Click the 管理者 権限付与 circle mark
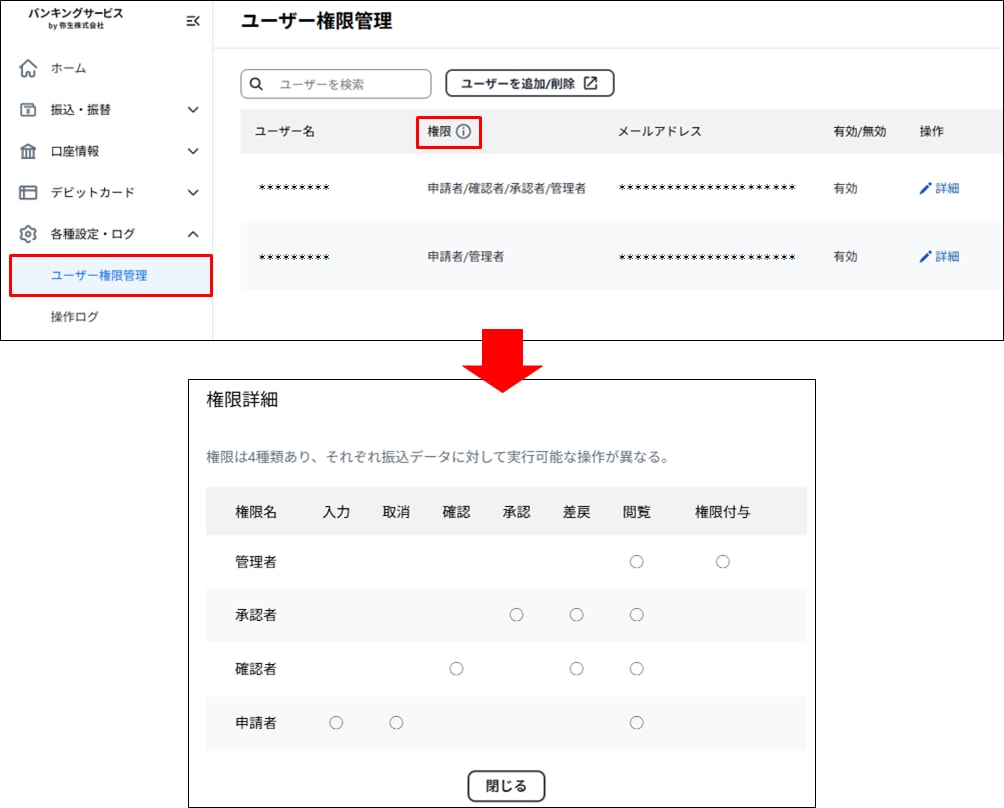 (722, 562)
